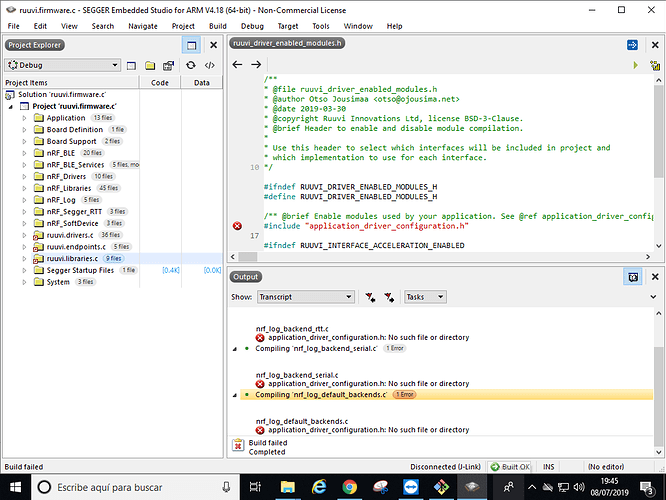Click the code view icon in Project Explorer
Screen dimensions: 666x500
click(x=209, y=65)
